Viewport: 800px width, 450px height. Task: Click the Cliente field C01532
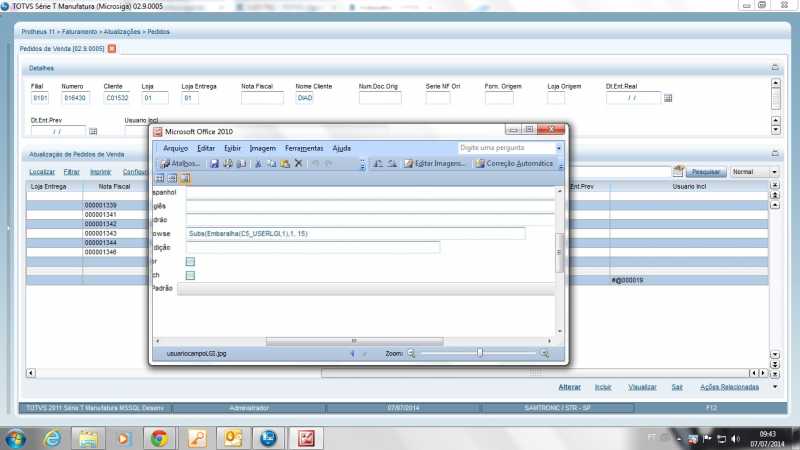point(117,98)
